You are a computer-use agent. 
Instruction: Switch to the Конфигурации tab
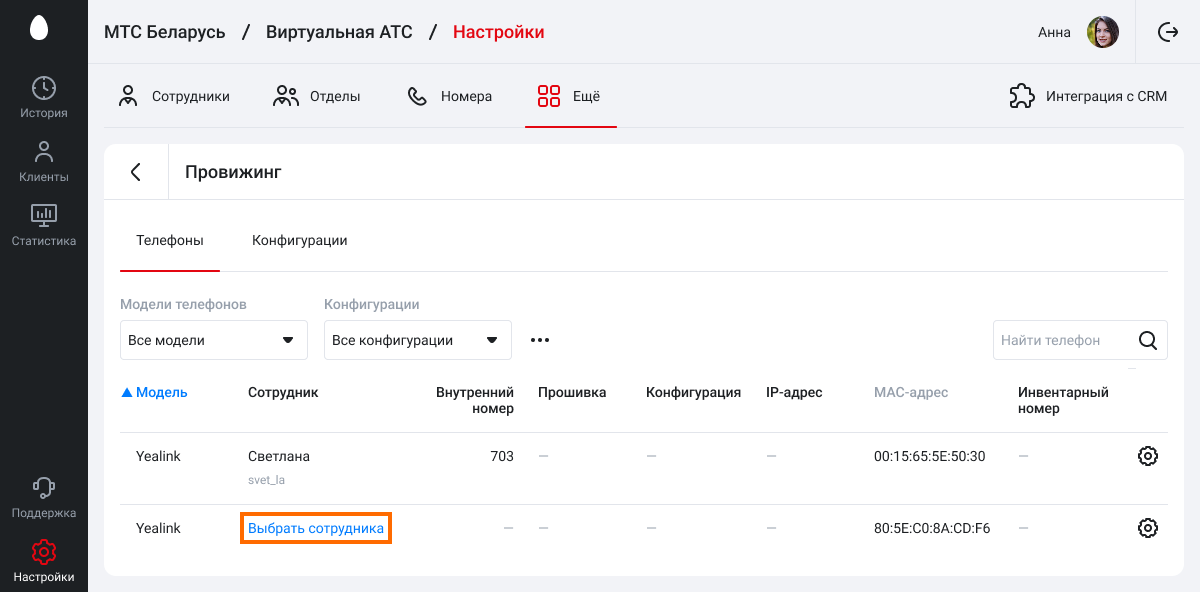tap(300, 240)
